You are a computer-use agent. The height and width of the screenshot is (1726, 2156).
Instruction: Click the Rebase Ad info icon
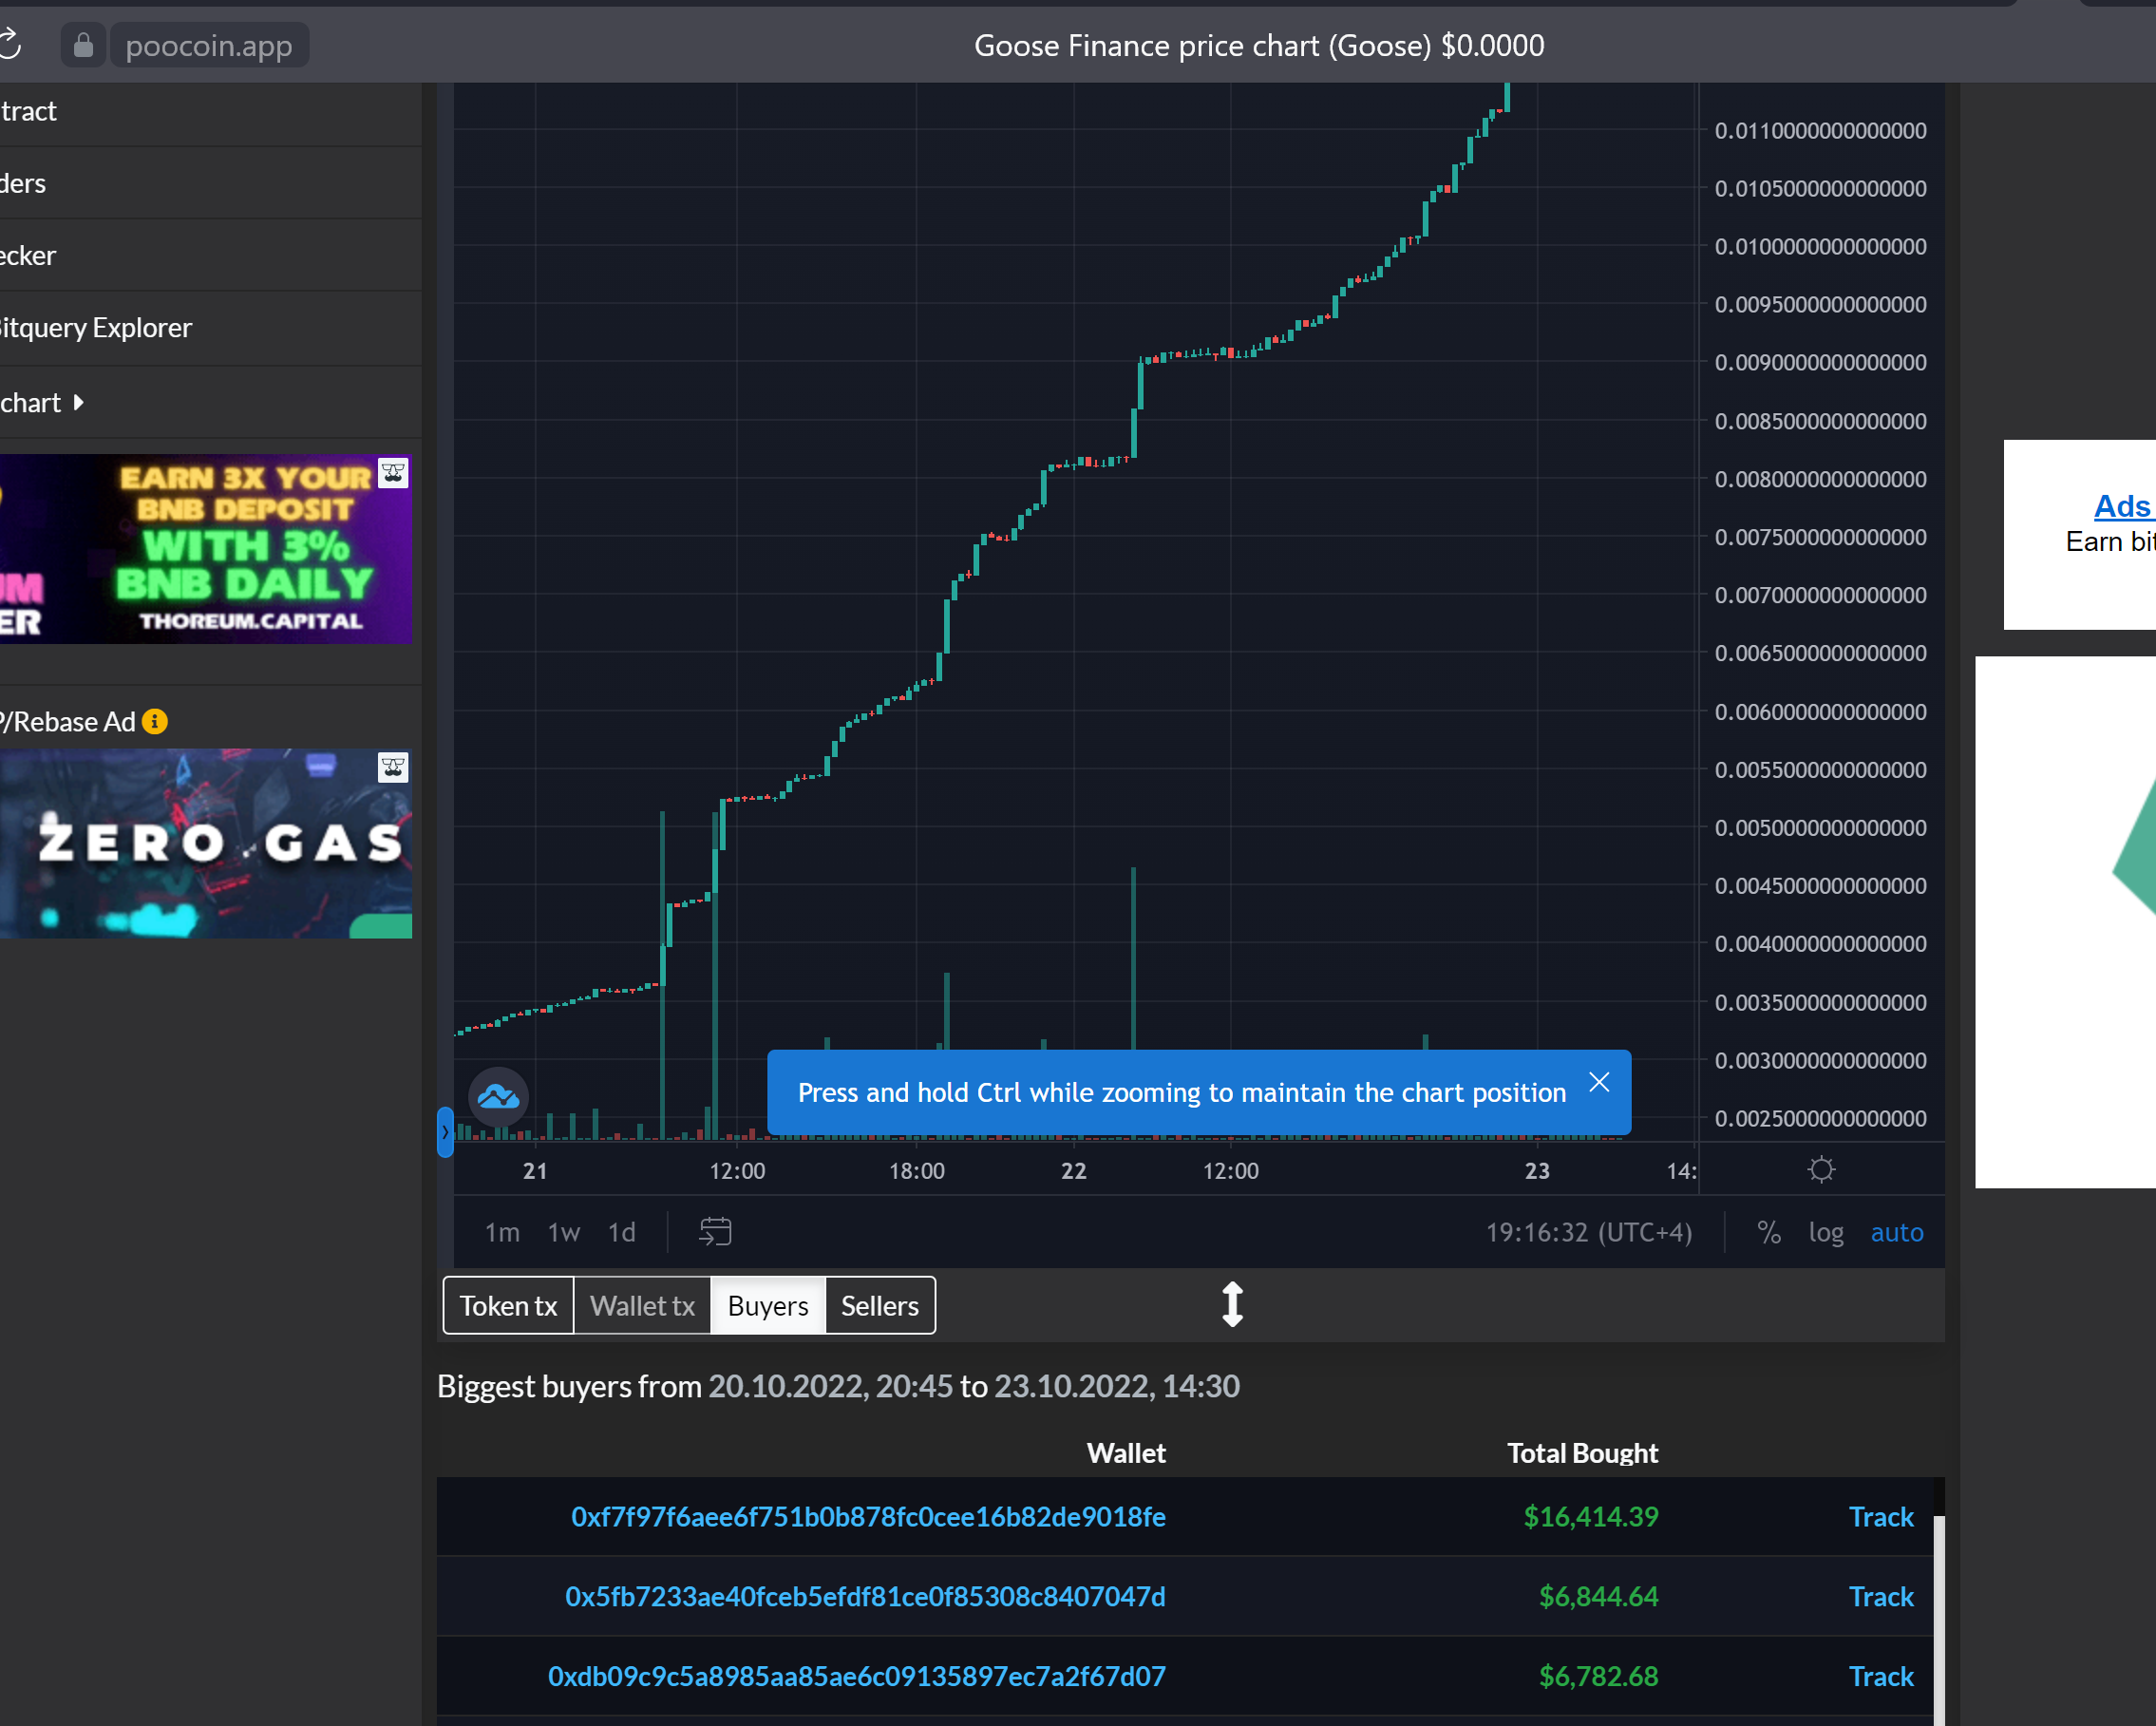tap(155, 721)
